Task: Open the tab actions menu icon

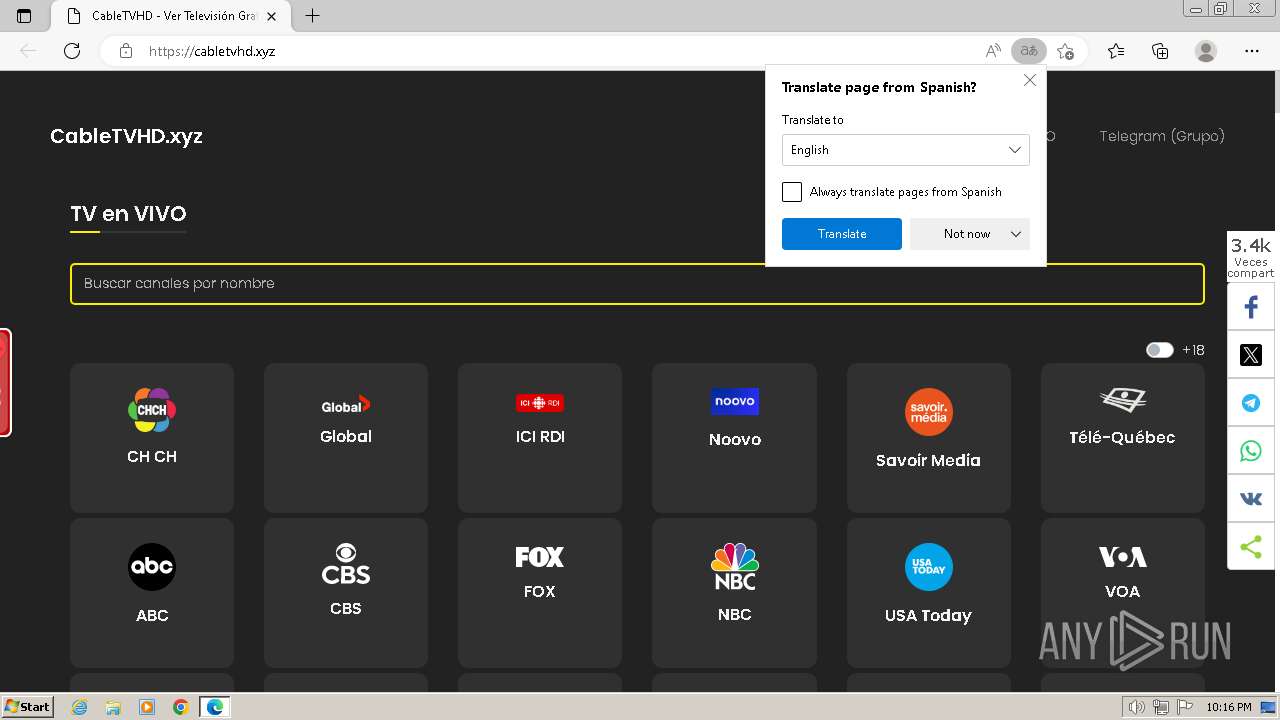Action: [x=24, y=16]
